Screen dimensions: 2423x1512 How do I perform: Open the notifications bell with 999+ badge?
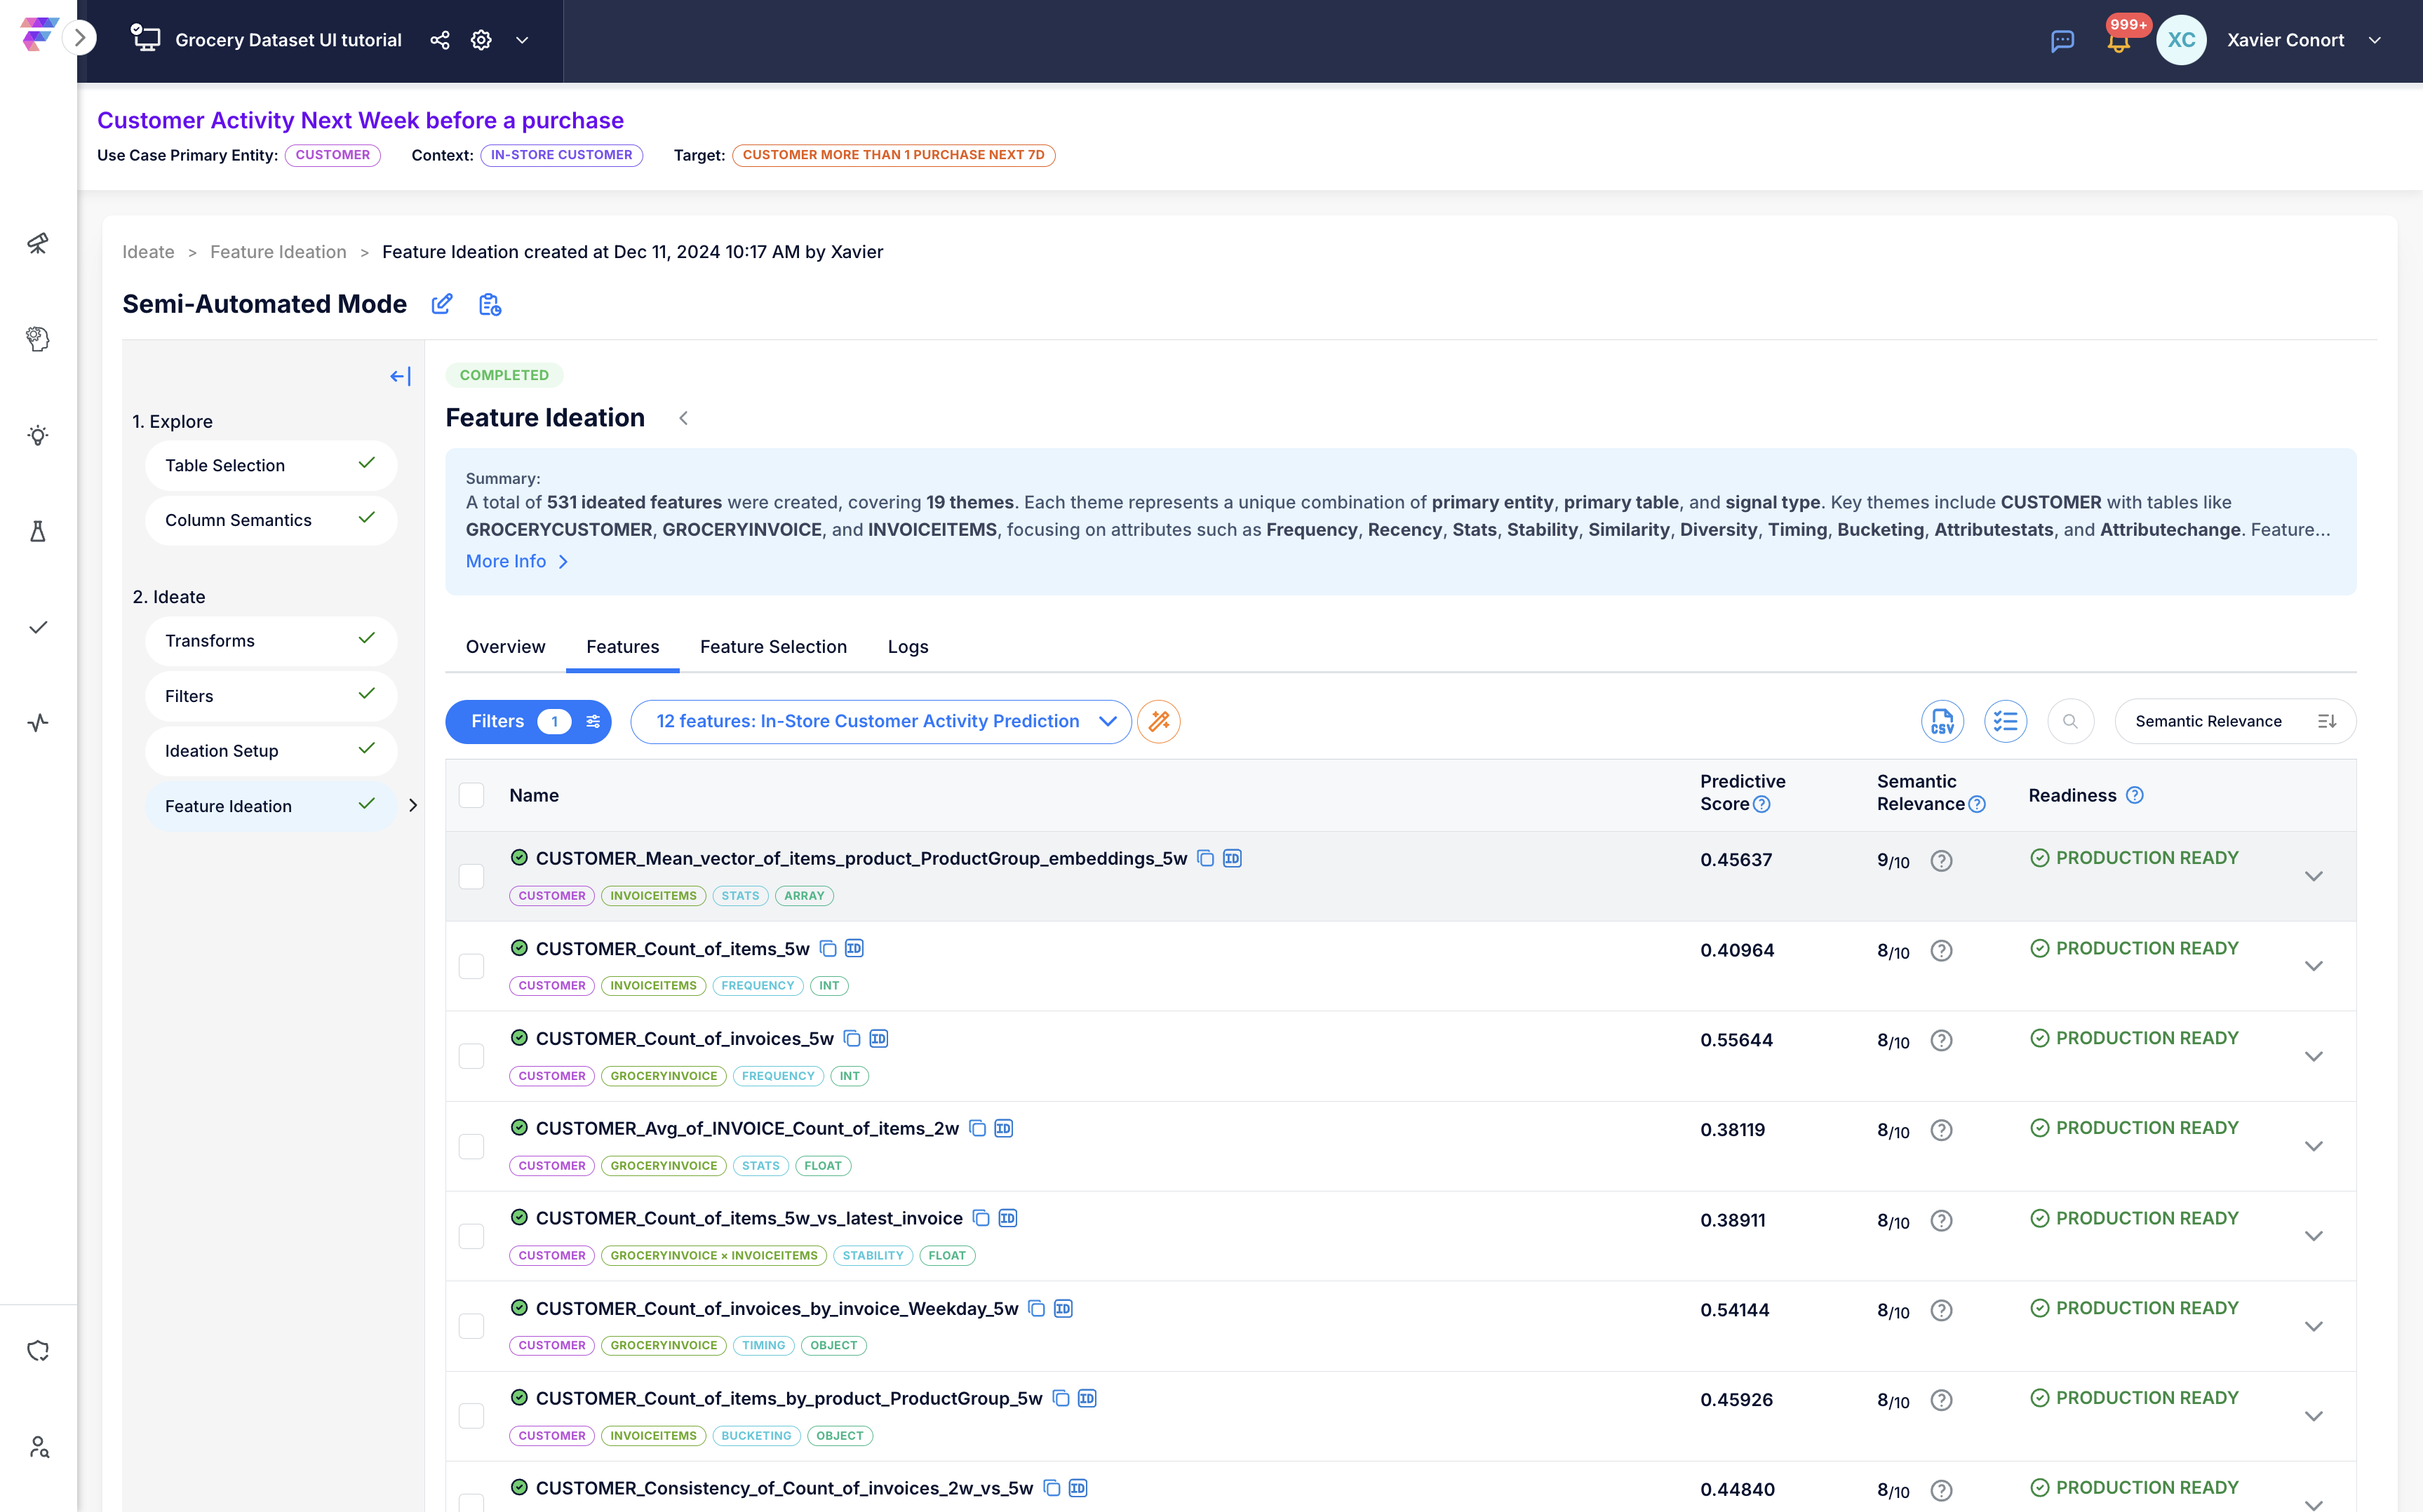point(2118,40)
